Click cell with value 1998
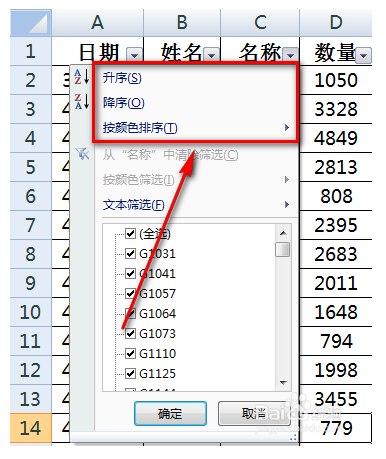386x459 pixels. click(336, 370)
